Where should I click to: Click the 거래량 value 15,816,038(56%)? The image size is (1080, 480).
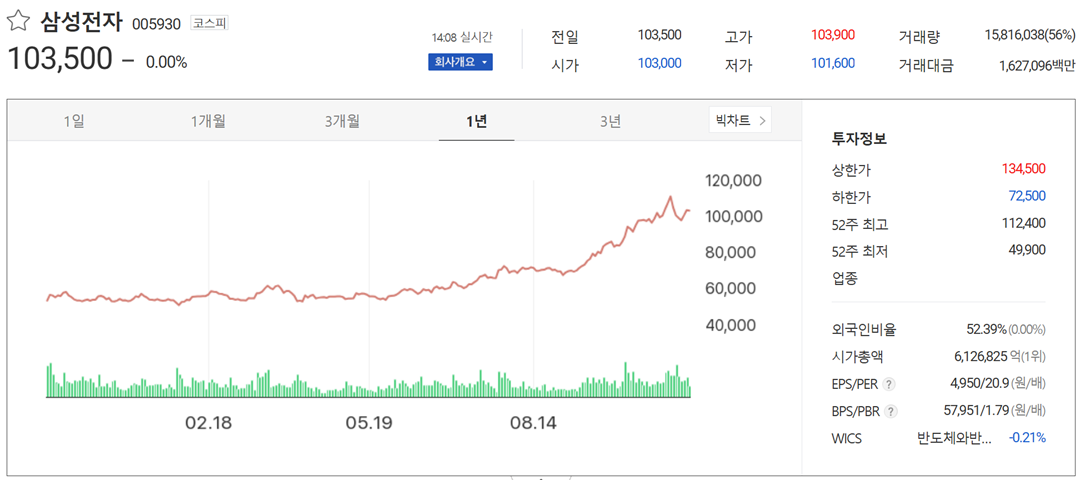click(1030, 35)
